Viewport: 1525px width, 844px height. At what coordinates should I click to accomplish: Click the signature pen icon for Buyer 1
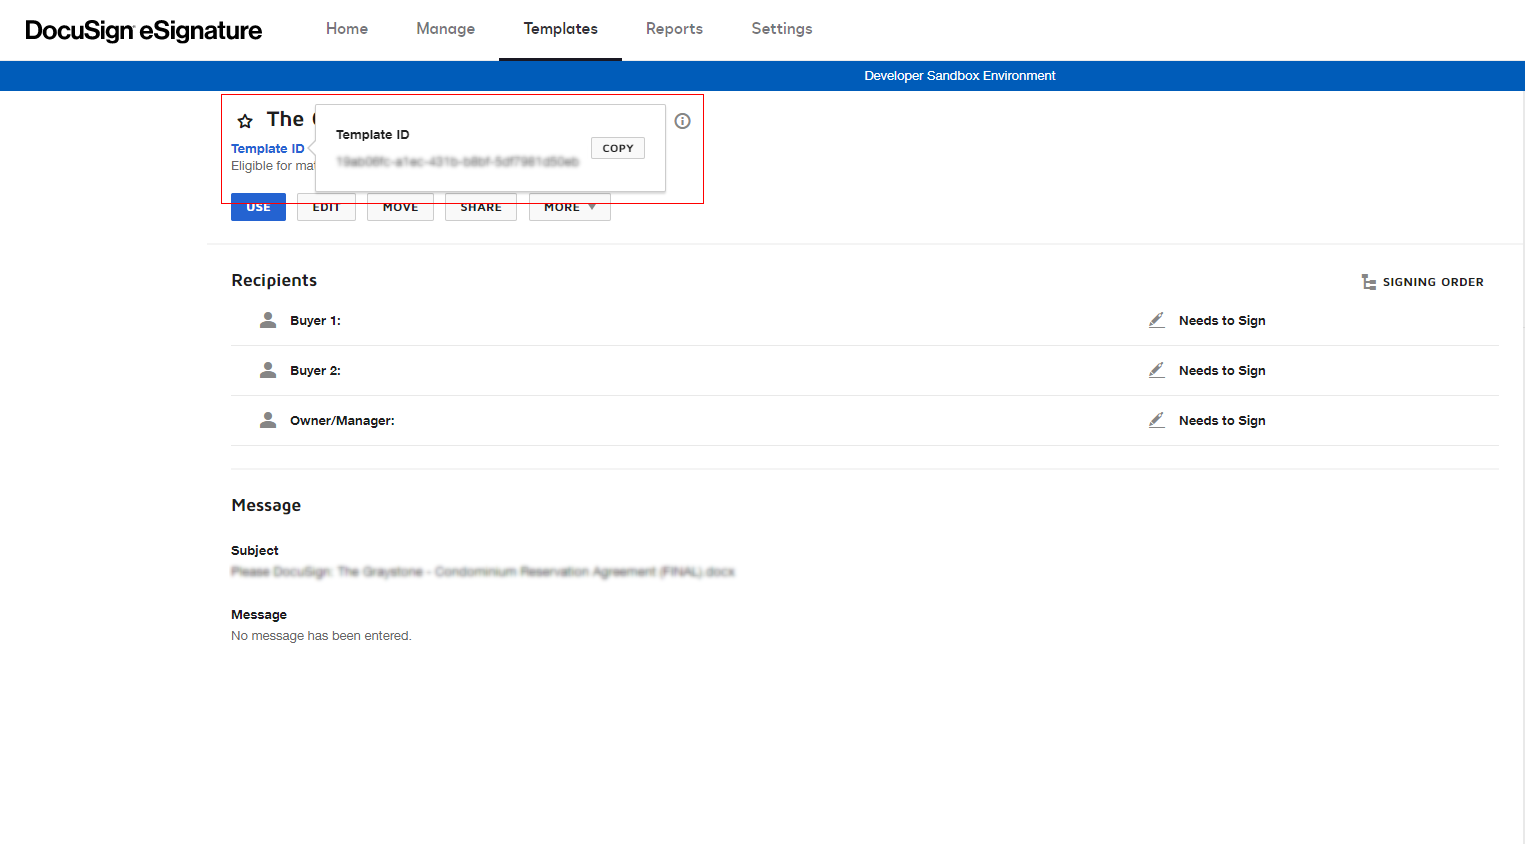(x=1156, y=319)
